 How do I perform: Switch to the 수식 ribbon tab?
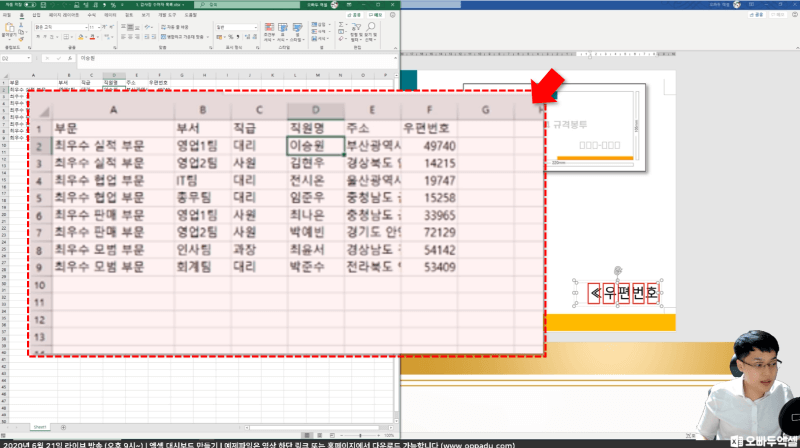click(x=92, y=15)
